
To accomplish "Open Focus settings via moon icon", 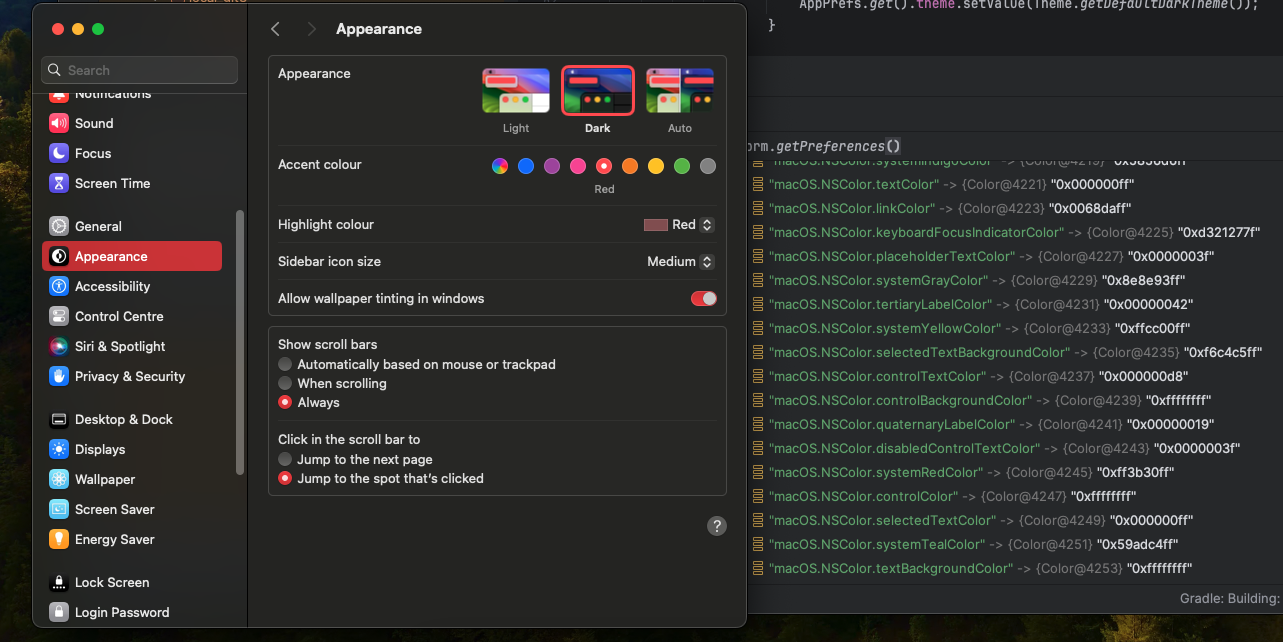I will tap(59, 153).
